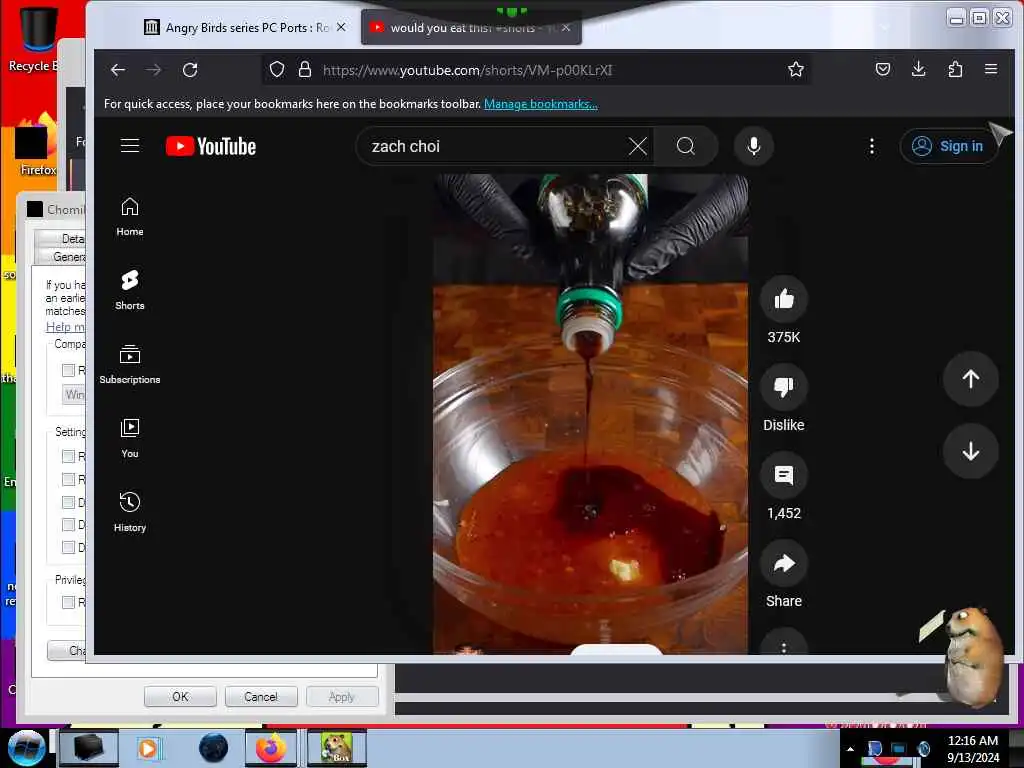Image resolution: width=1024 pixels, height=768 pixels.
Task: Toggle YouTube guide hamburger menu
Action: click(x=130, y=146)
